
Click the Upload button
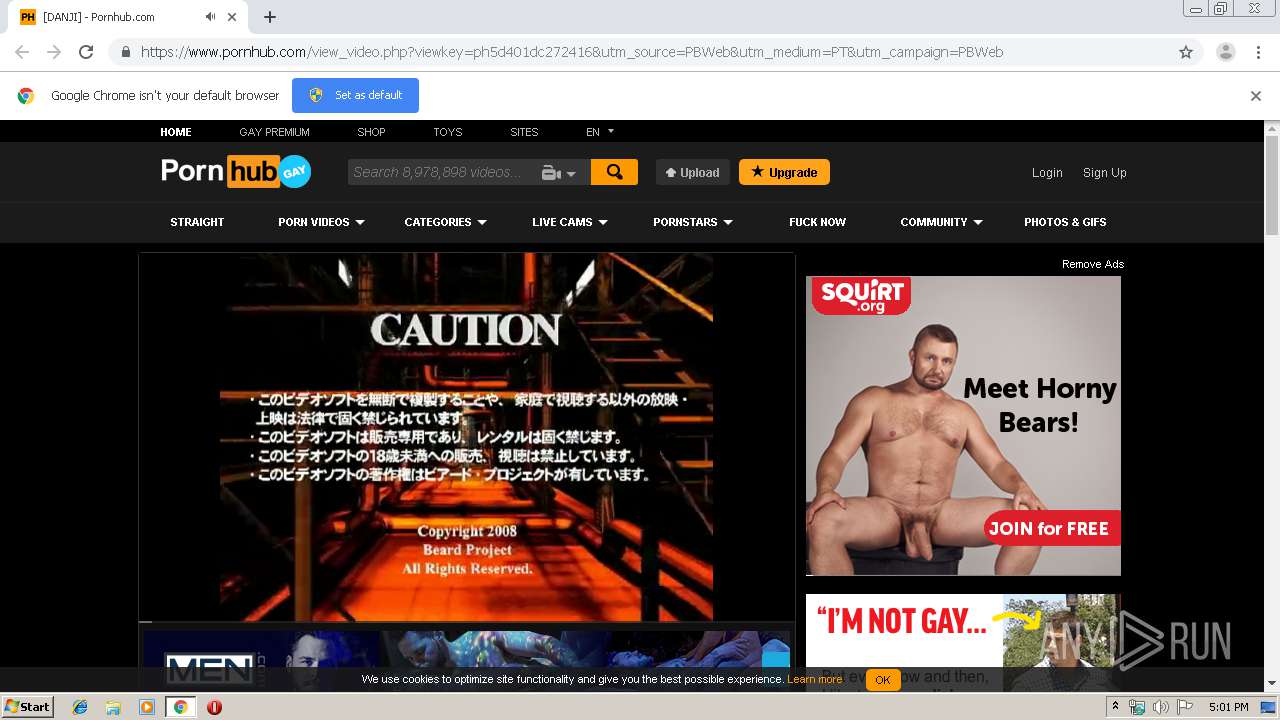tap(693, 172)
